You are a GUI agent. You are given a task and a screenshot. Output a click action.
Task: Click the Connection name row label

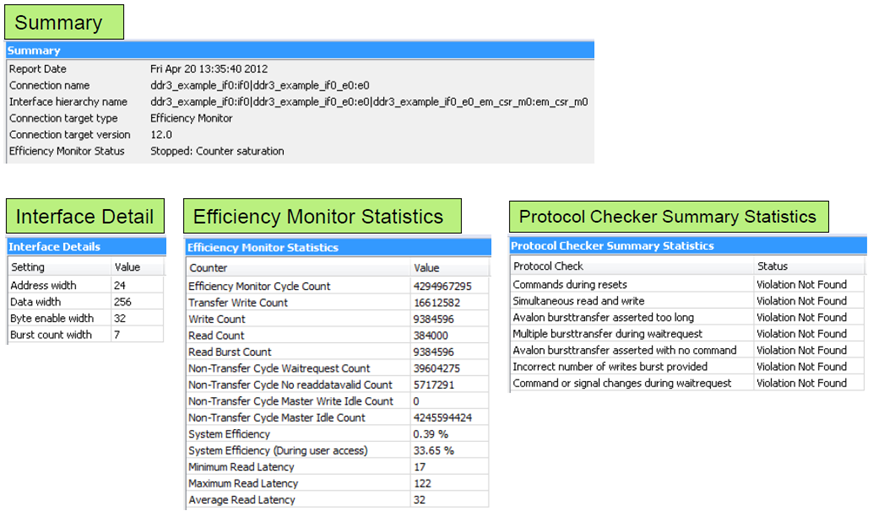[x=50, y=86]
